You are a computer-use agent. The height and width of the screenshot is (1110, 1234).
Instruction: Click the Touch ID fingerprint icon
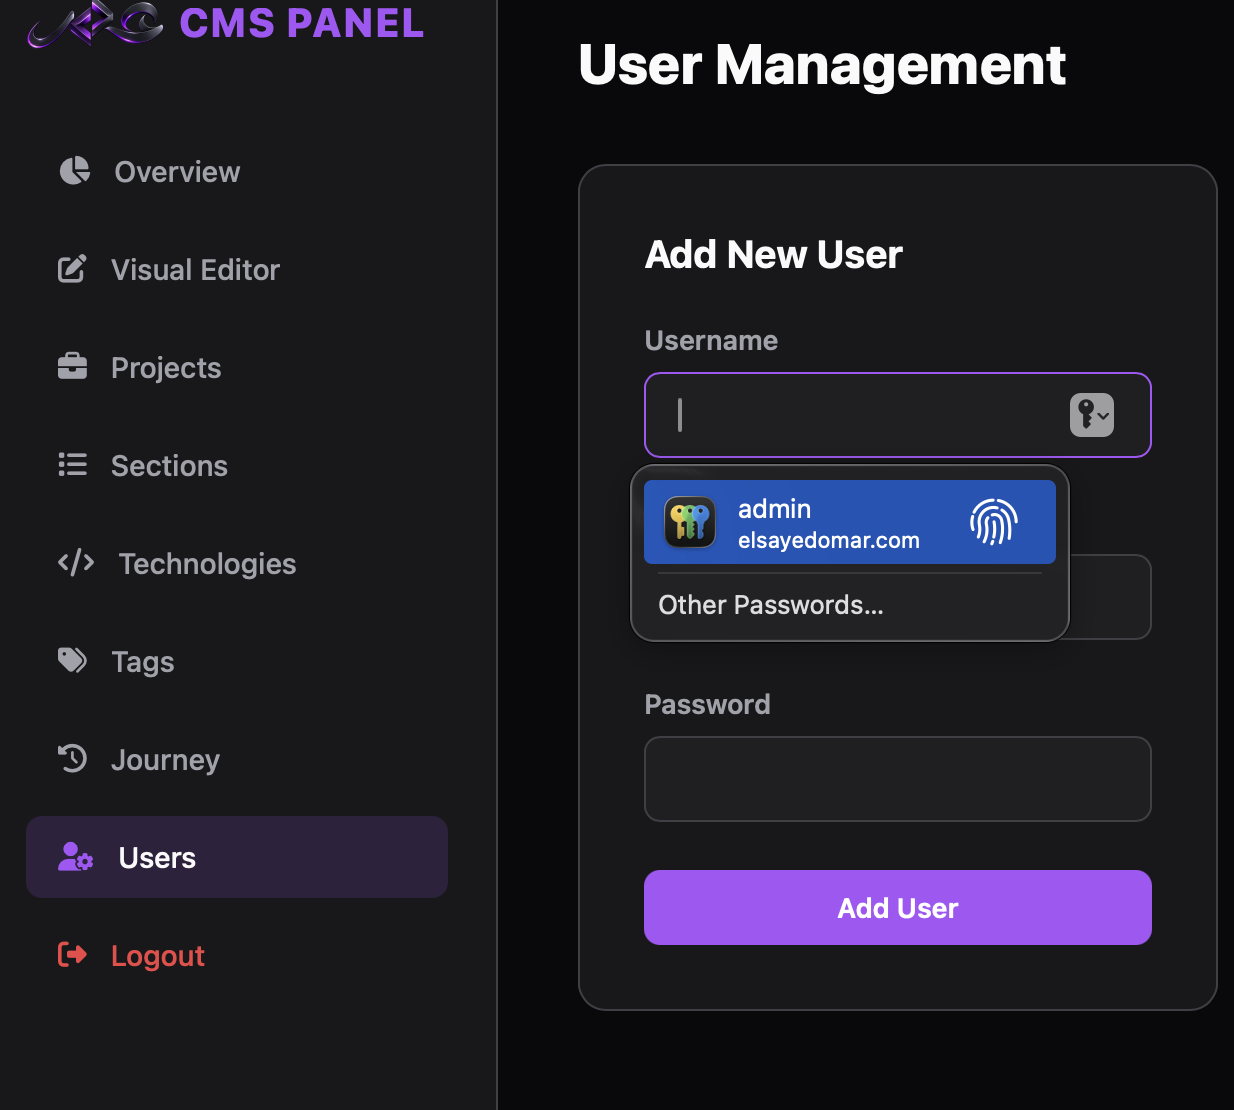994,522
